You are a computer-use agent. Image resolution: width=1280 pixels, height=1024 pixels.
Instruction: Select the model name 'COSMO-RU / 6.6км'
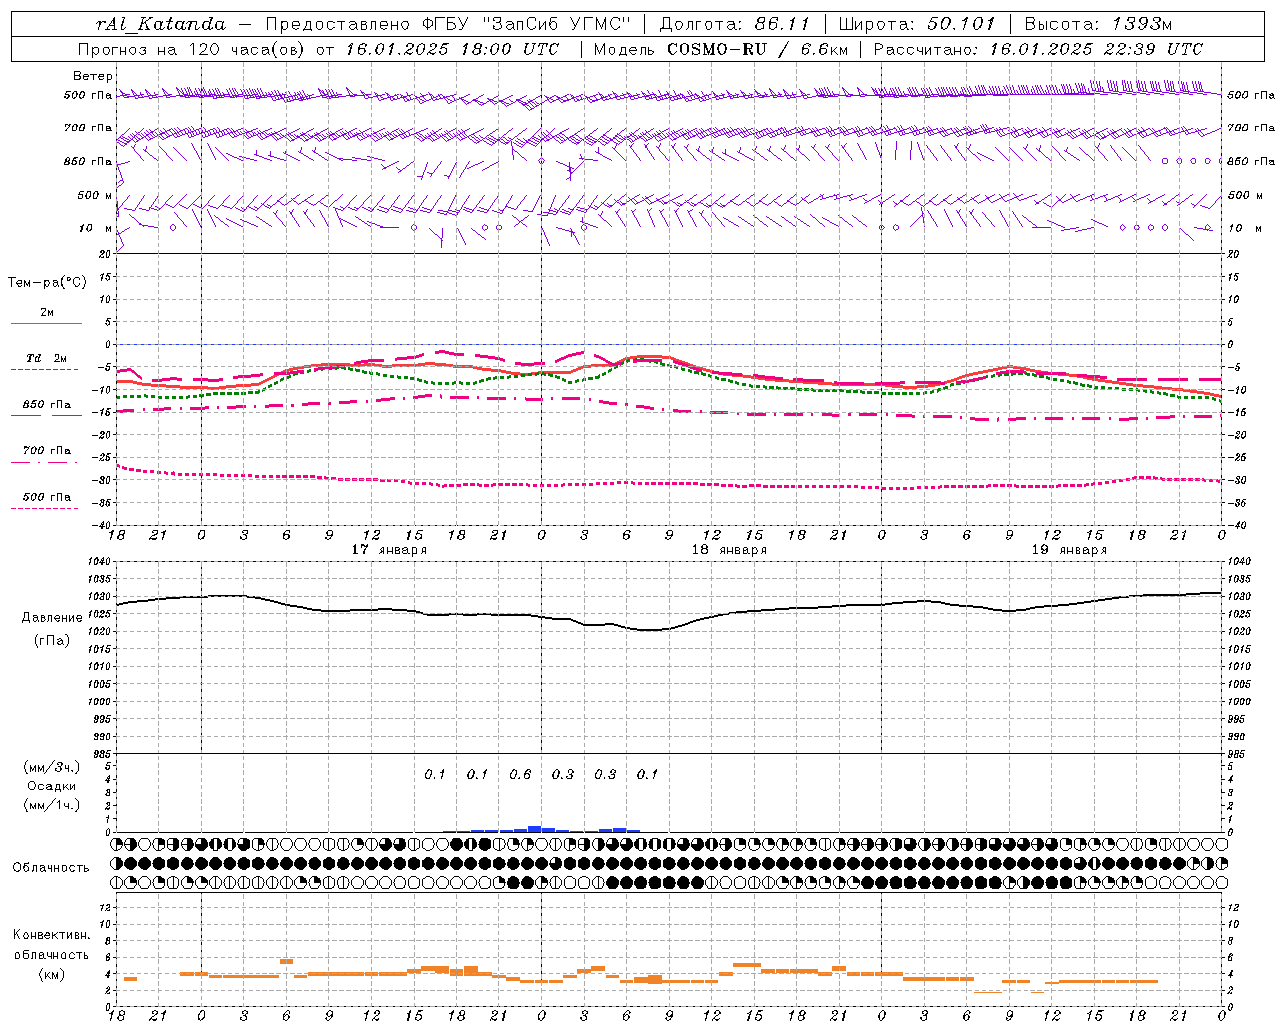click(x=756, y=49)
